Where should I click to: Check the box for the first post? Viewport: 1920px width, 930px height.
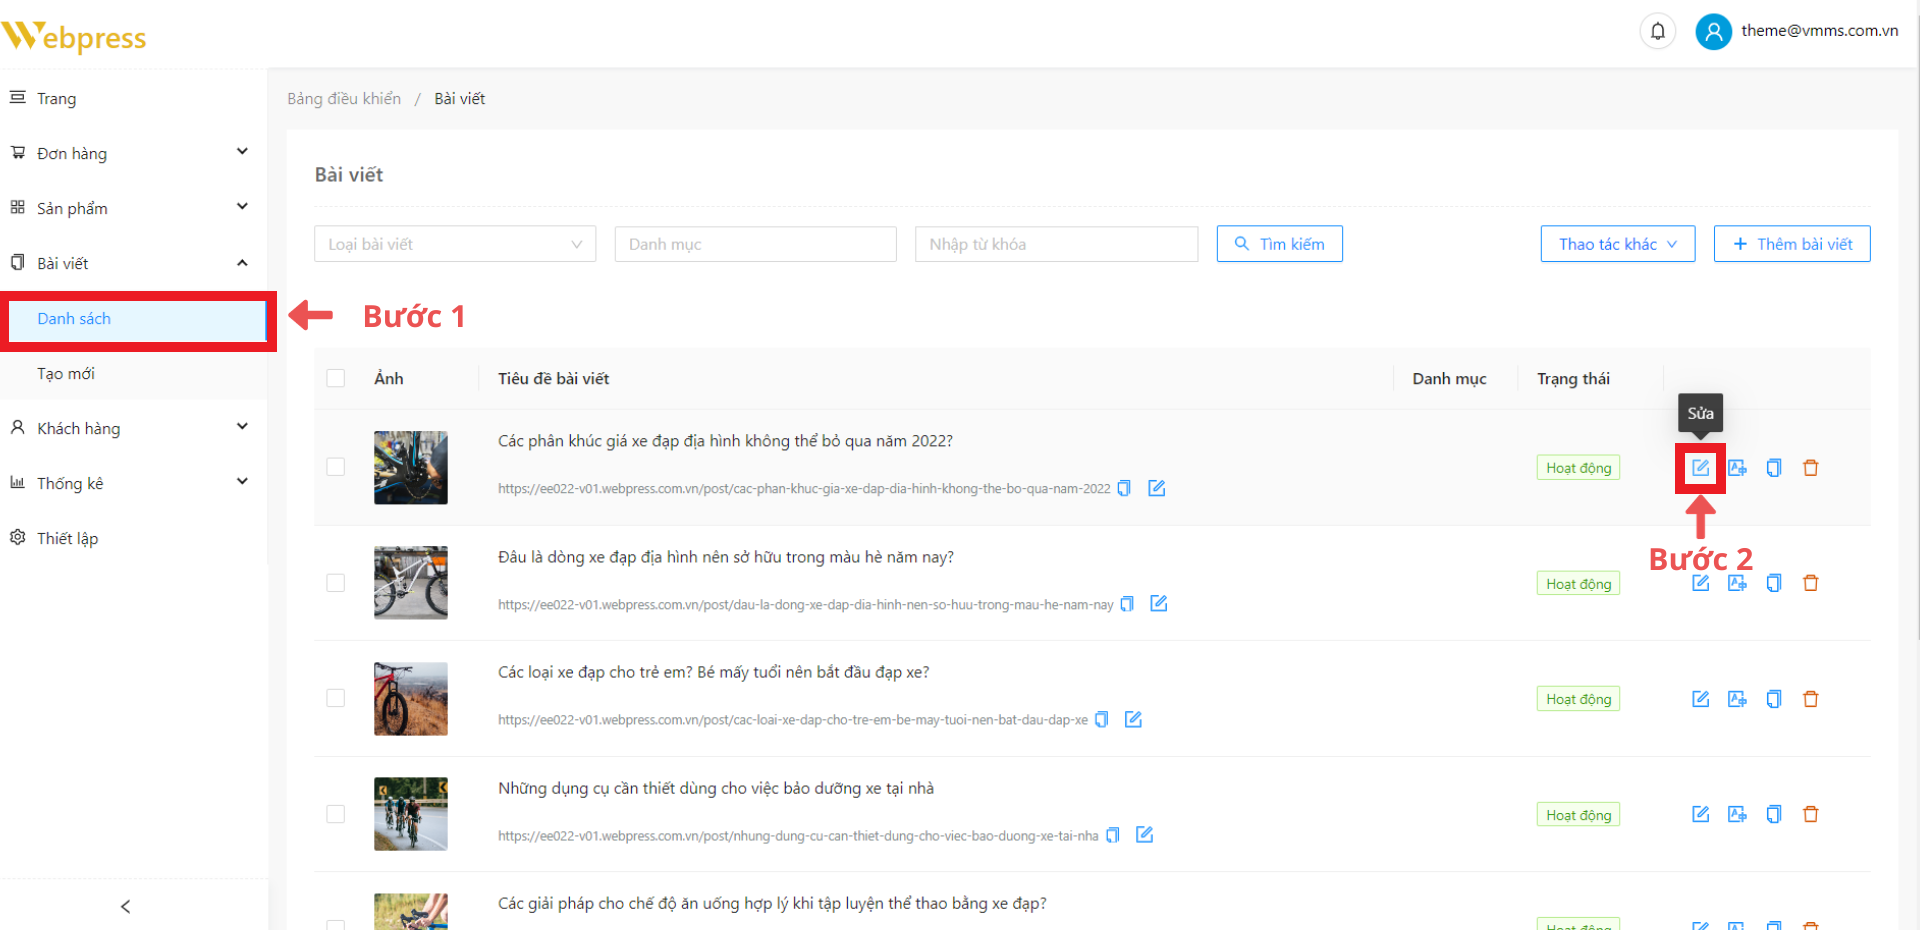point(336,467)
